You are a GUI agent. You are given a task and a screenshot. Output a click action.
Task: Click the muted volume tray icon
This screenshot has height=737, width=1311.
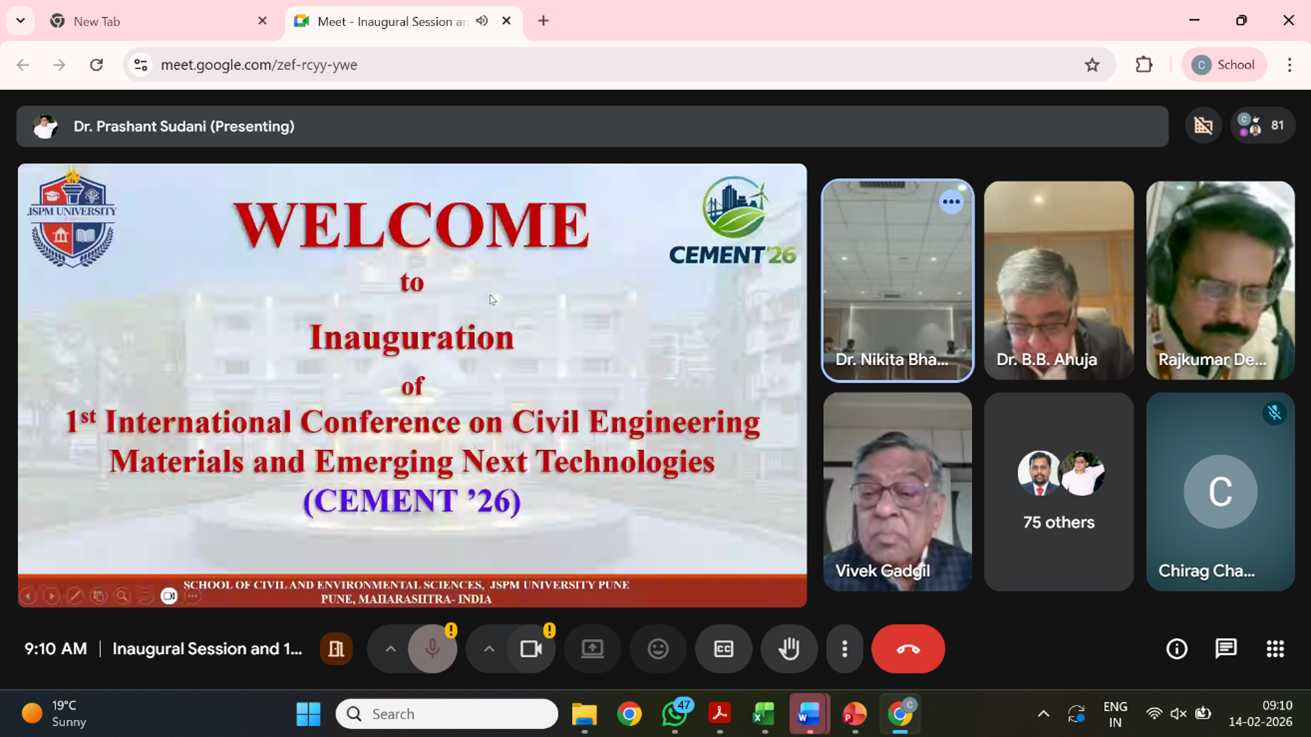coord(1178,714)
